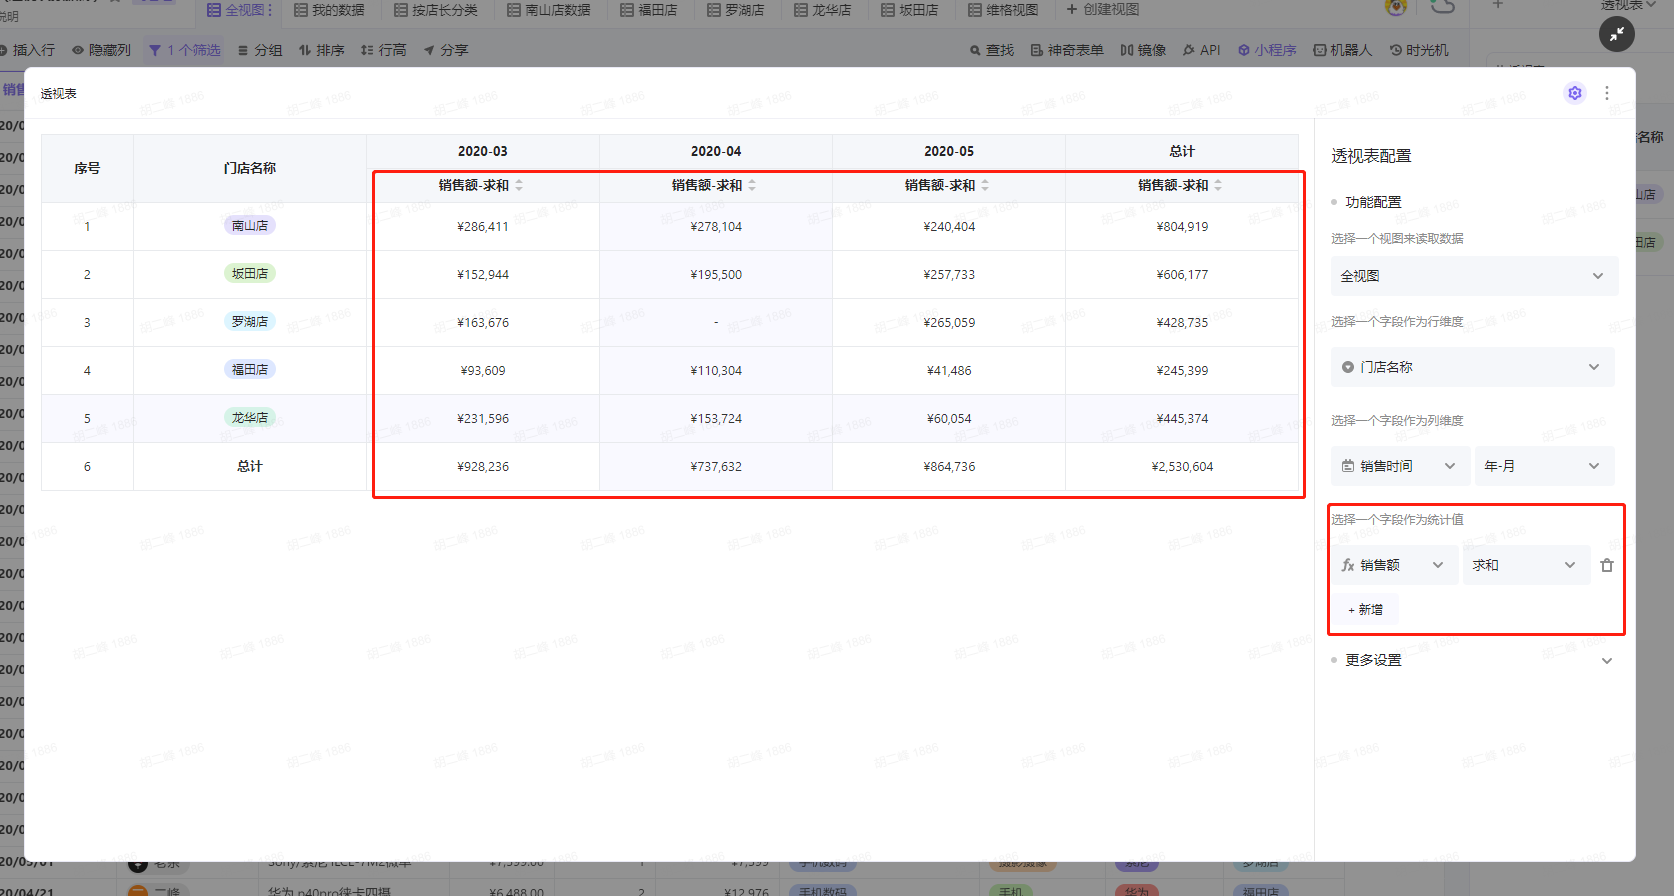The height and width of the screenshot is (896, 1674).
Task: Delete the 销售额 statistic with trash icon
Action: click(1606, 566)
